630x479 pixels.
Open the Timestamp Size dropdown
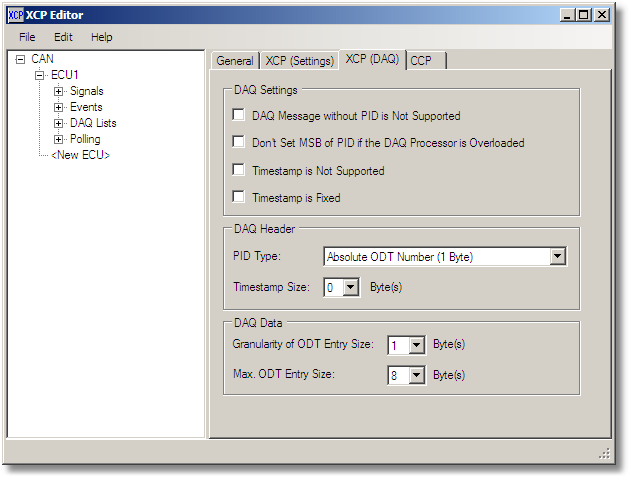point(350,288)
